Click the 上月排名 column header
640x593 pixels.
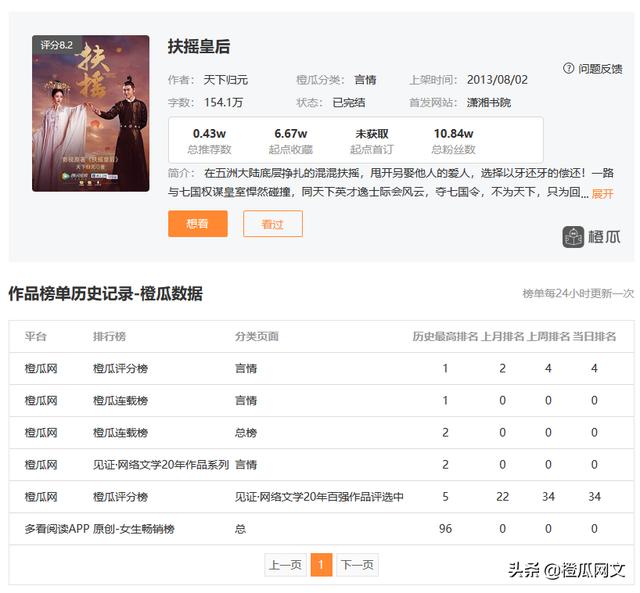(x=502, y=337)
